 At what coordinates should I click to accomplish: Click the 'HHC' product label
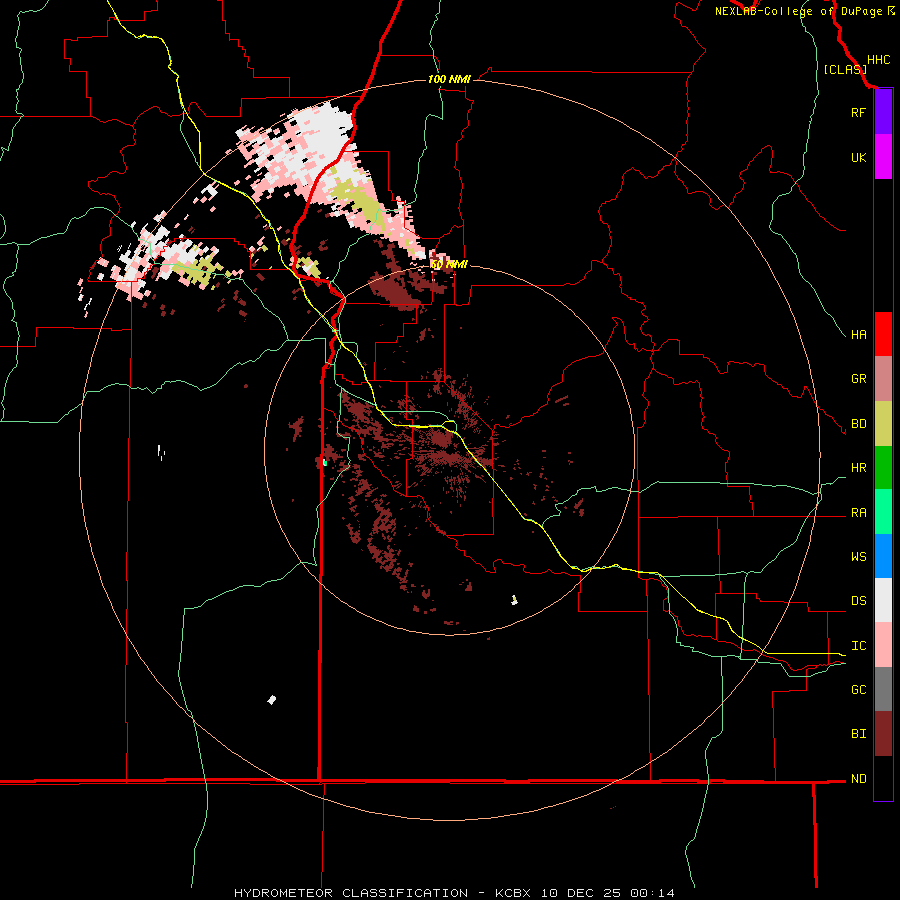[x=879, y=60]
